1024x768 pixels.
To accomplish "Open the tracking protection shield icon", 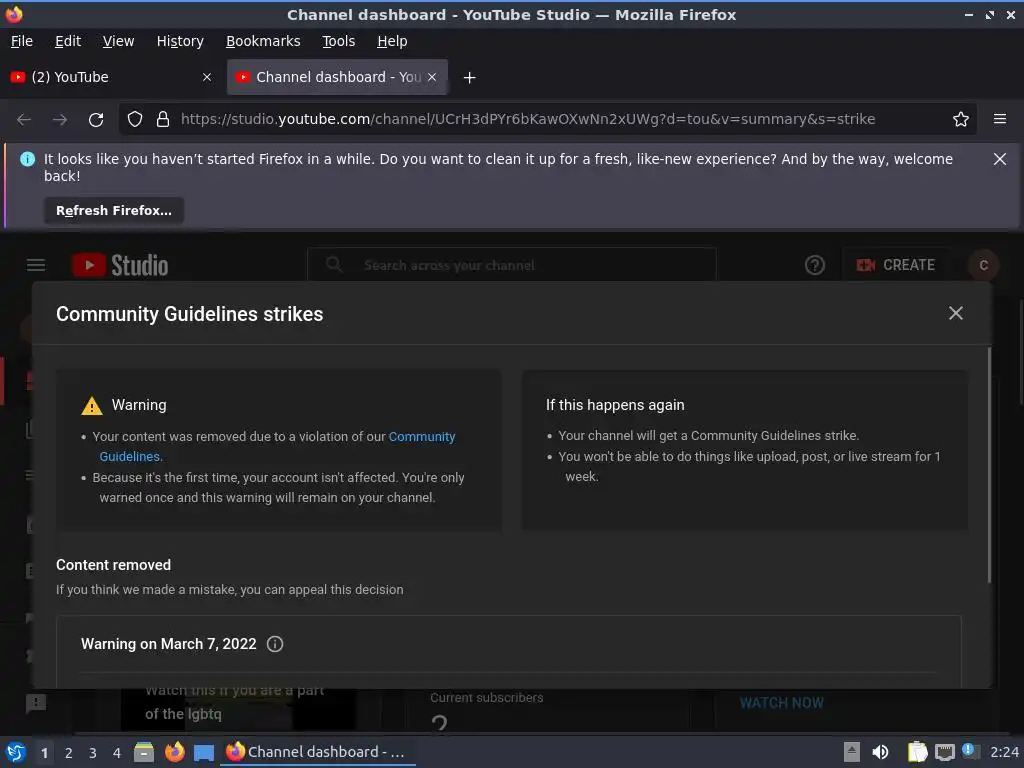I will click(x=135, y=120).
